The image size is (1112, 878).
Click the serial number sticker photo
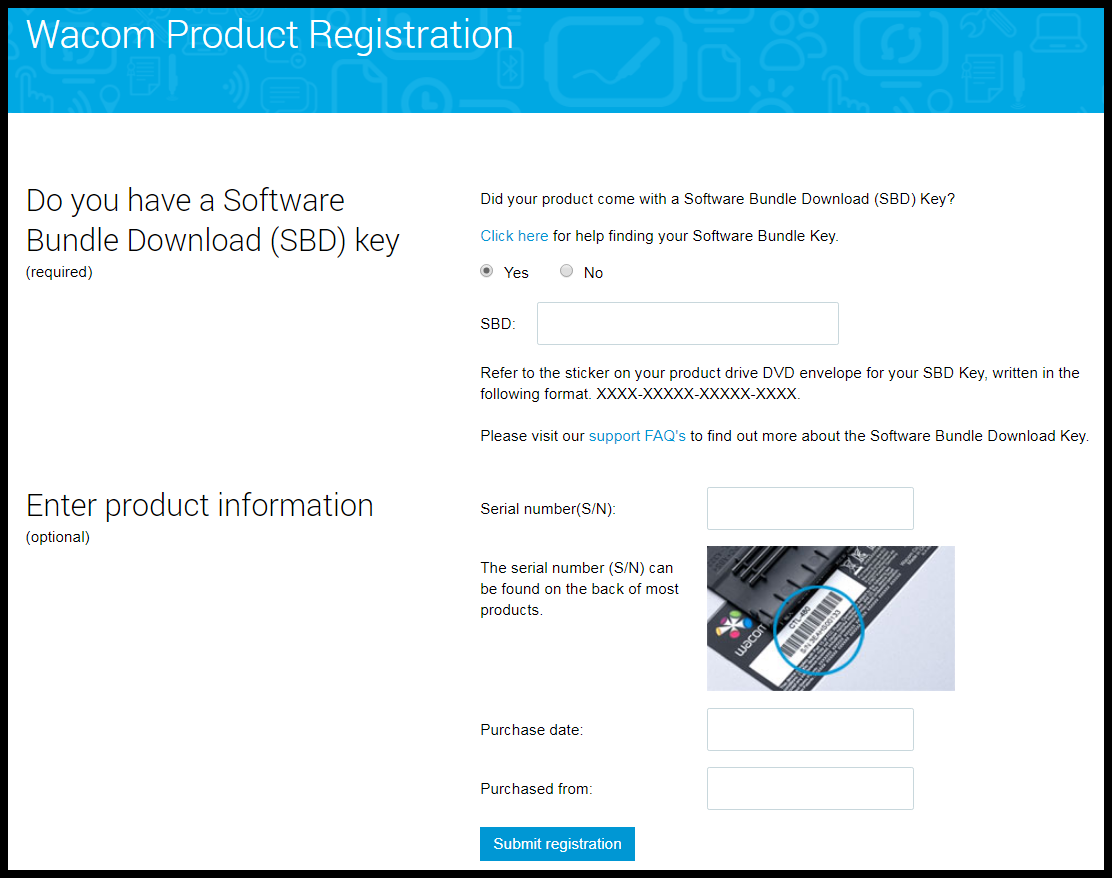point(830,618)
